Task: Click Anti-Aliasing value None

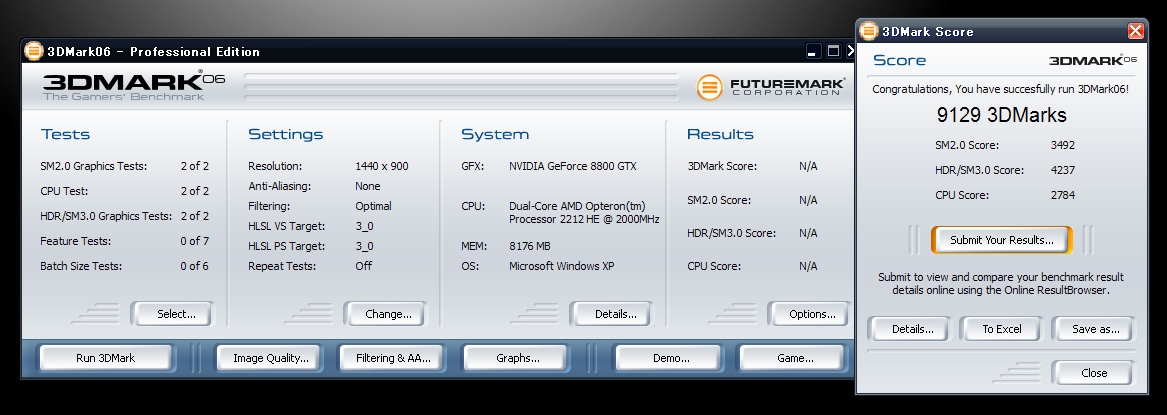Action: (x=368, y=186)
